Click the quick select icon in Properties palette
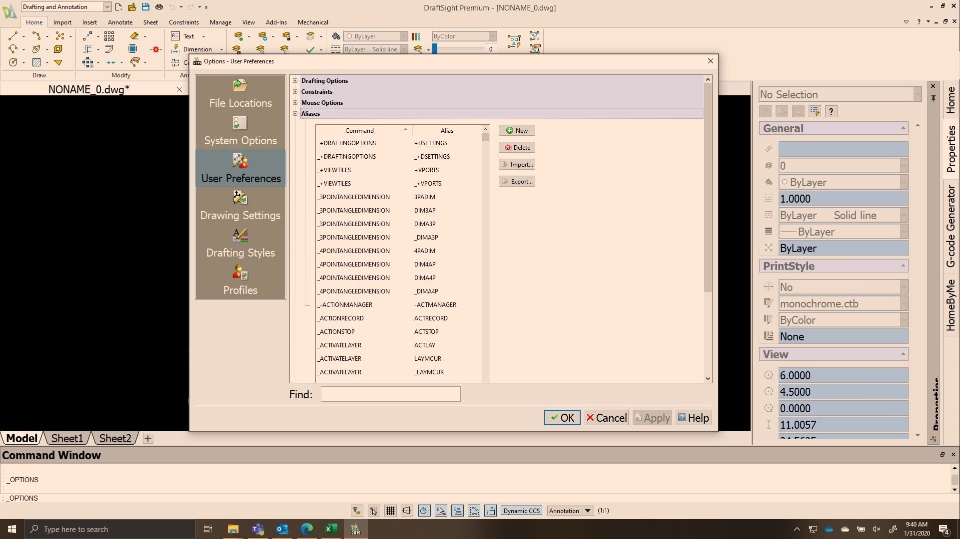Image resolution: width=960 pixels, height=539 pixels. pos(814,111)
